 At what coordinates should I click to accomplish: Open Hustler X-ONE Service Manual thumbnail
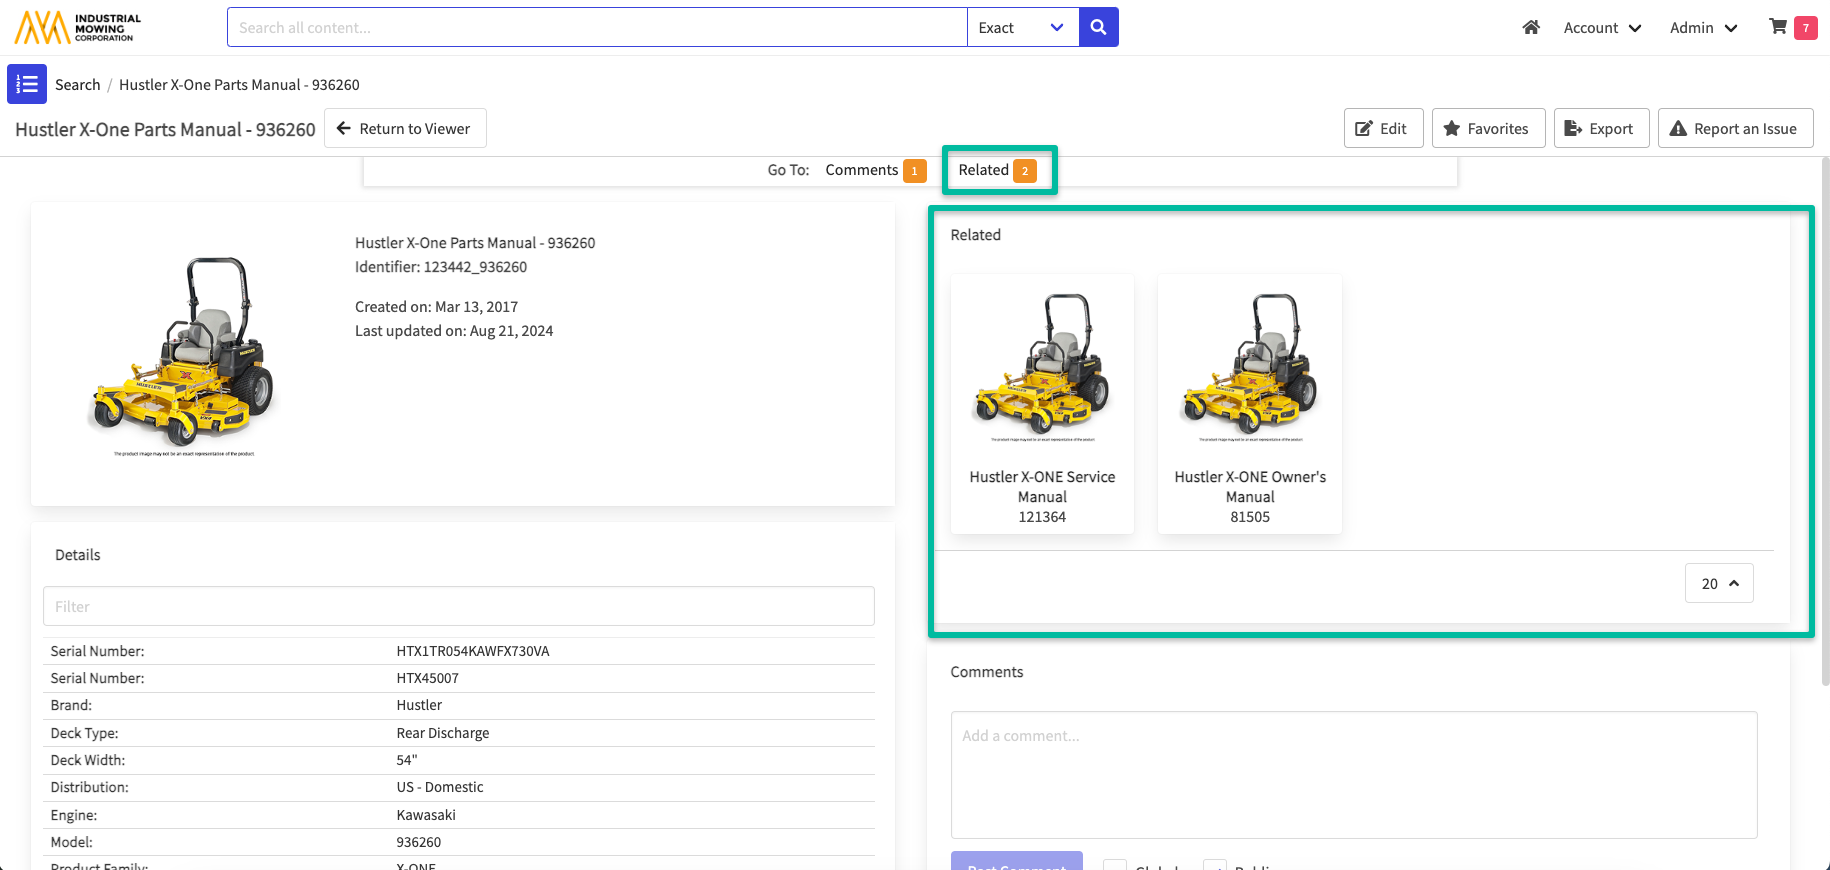tap(1042, 404)
